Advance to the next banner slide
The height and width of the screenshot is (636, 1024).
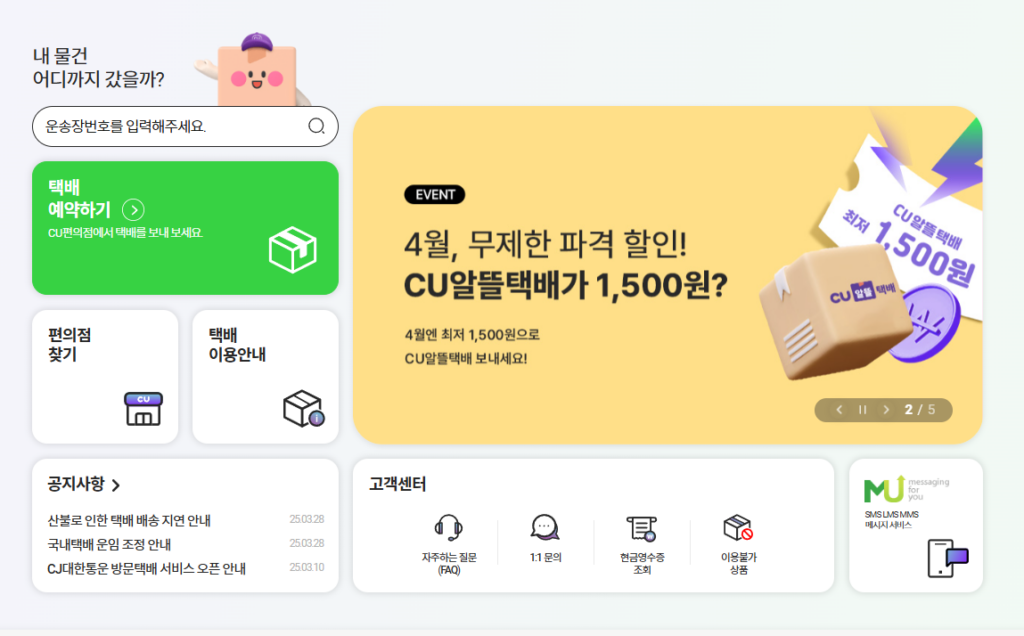[x=886, y=410]
